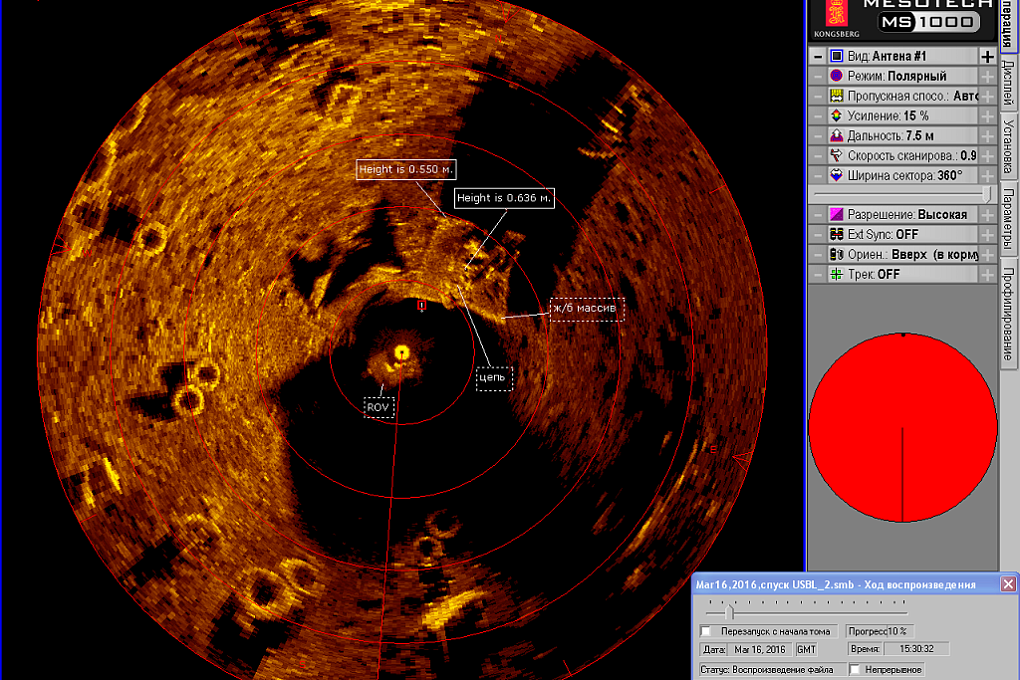1020x680 pixels.
Task: Click plus button on Ориен. row
Action: (x=987, y=254)
